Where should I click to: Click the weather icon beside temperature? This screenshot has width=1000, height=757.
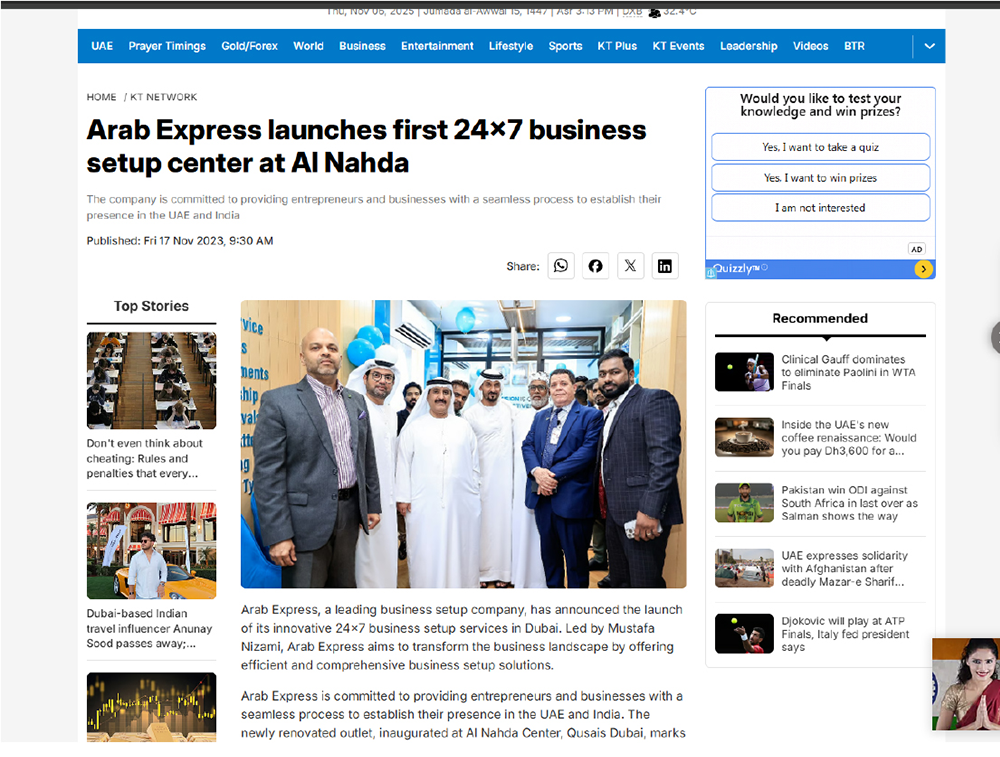(x=654, y=12)
